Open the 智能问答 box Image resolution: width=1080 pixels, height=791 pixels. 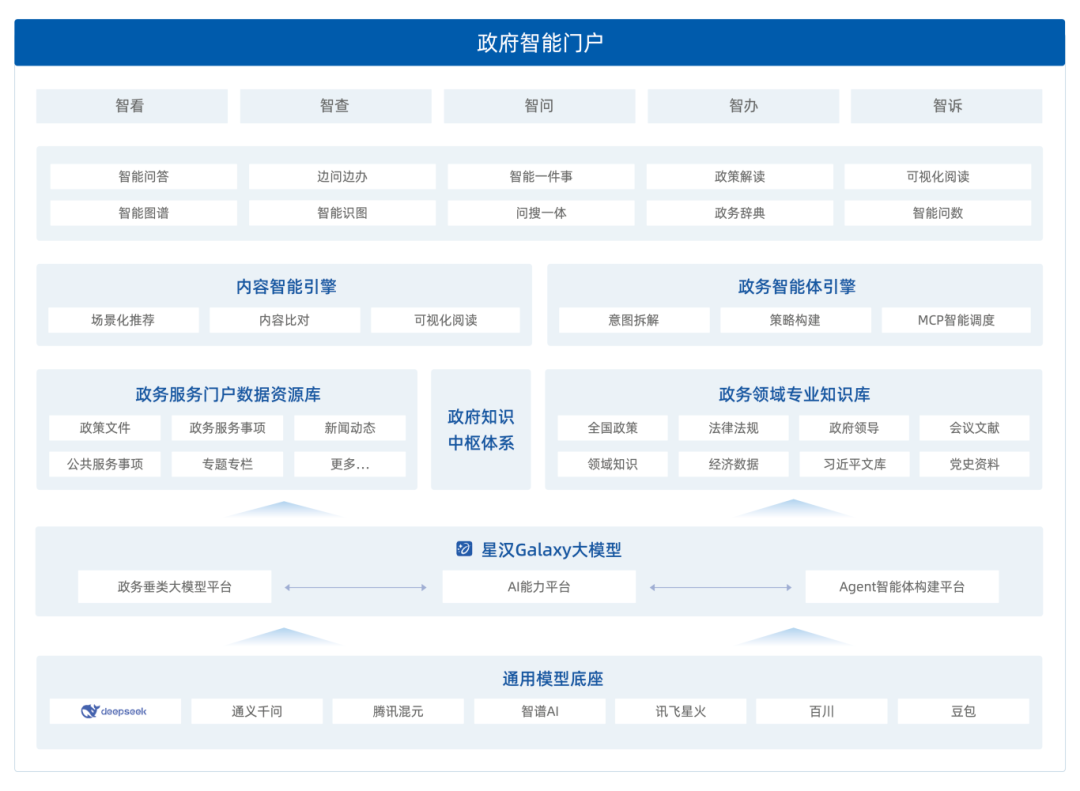coord(143,176)
